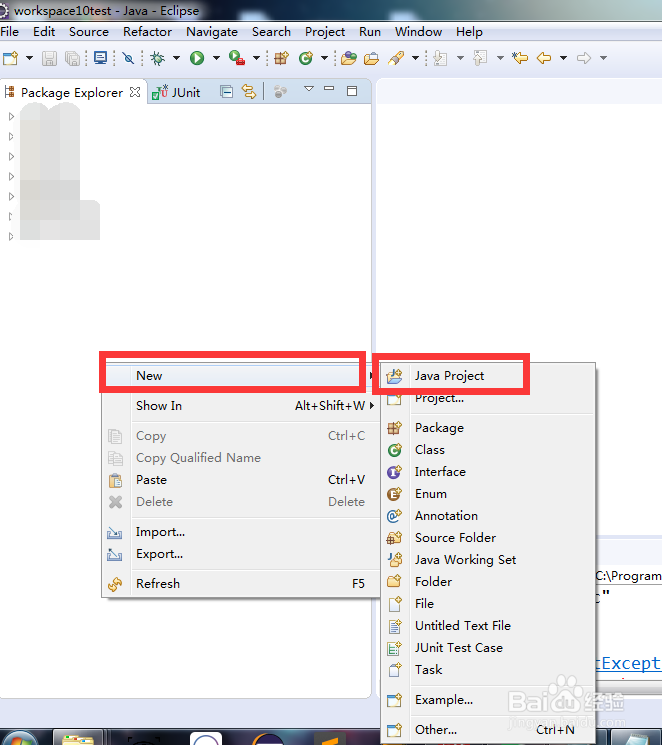
Task: Click the Open Task folder icon
Action: [x=371, y=58]
